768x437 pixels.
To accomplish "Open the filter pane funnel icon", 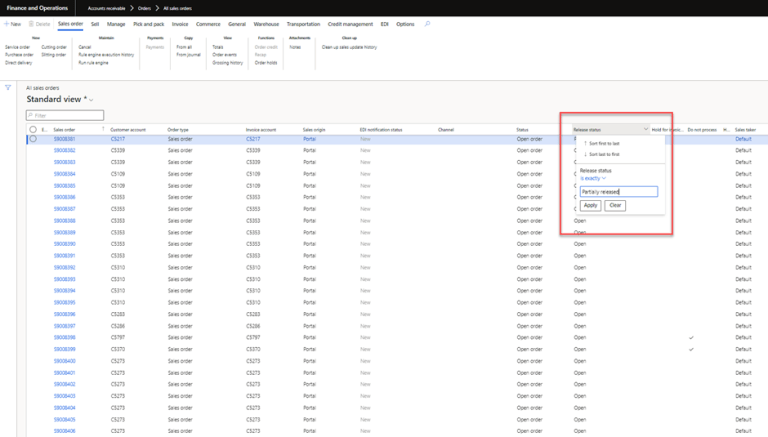I will [x=9, y=88].
